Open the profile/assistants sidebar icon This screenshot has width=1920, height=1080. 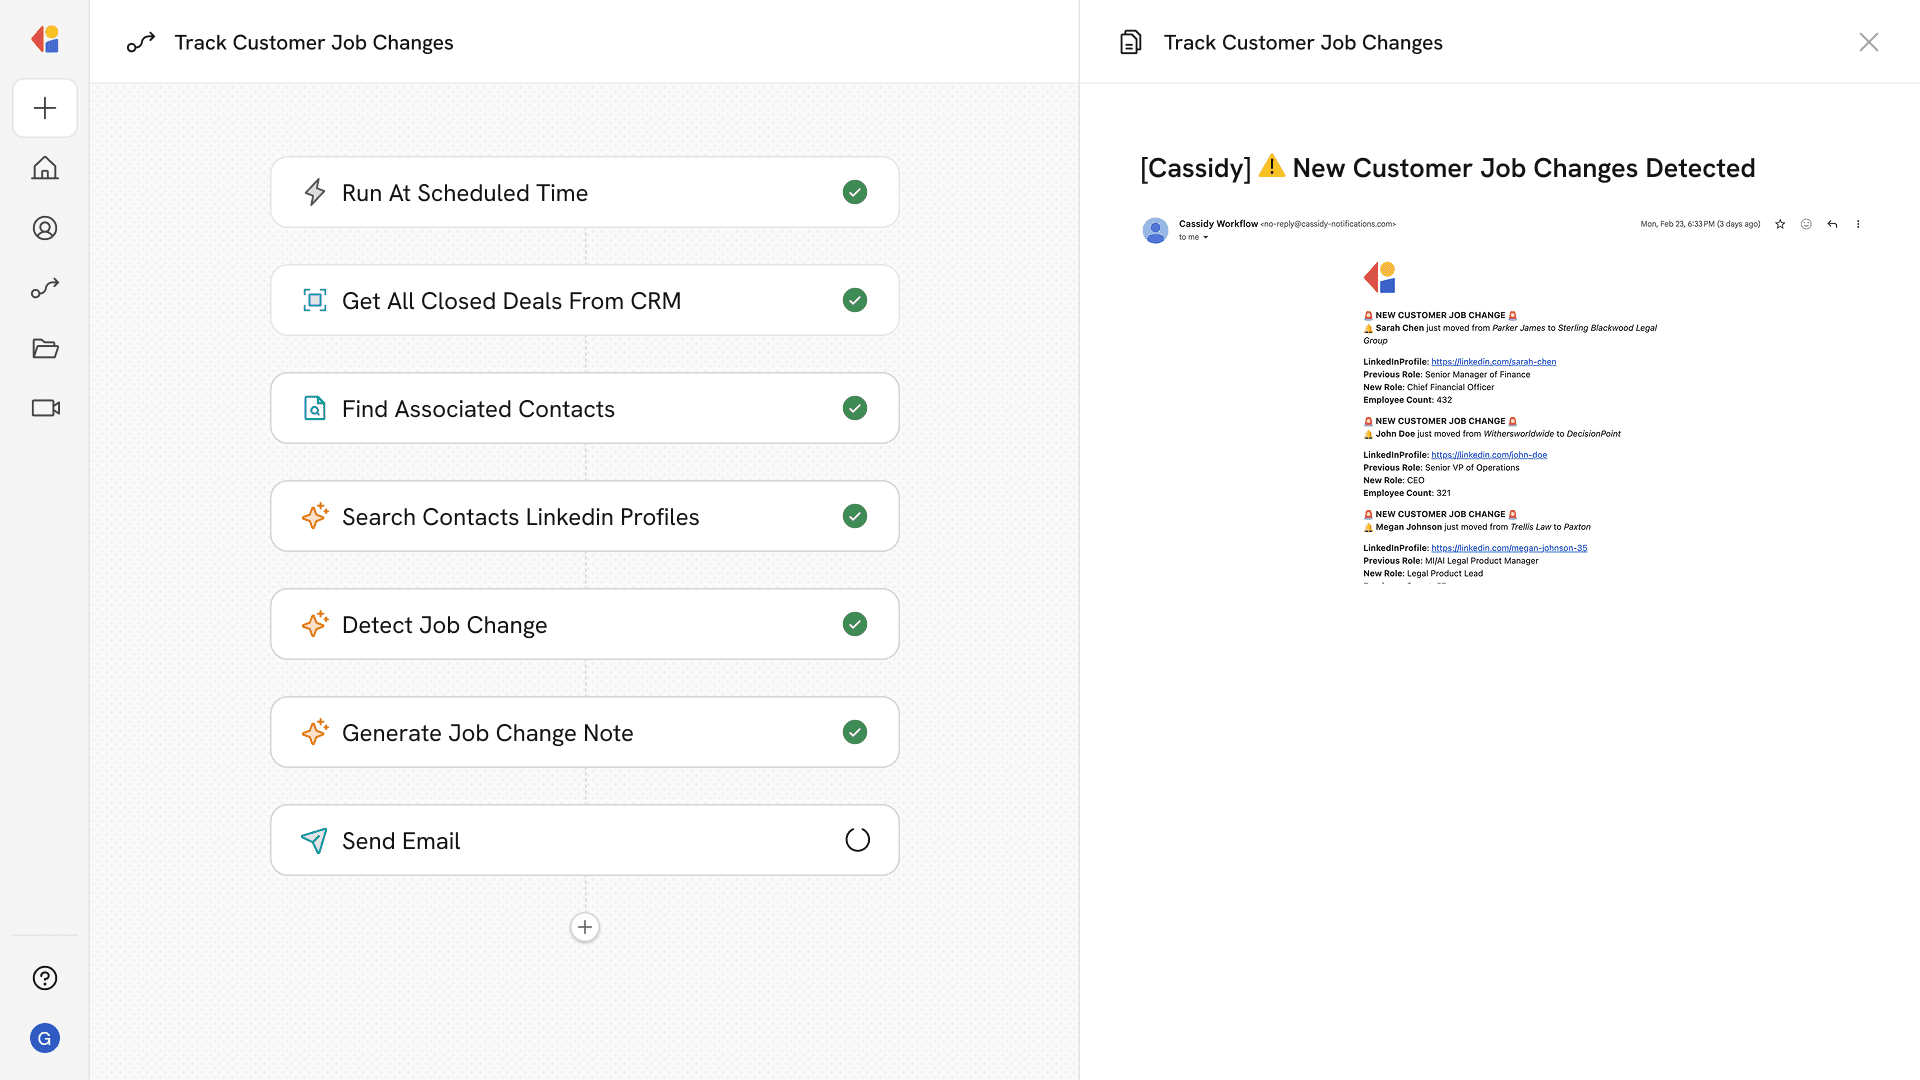coord(45,228)
